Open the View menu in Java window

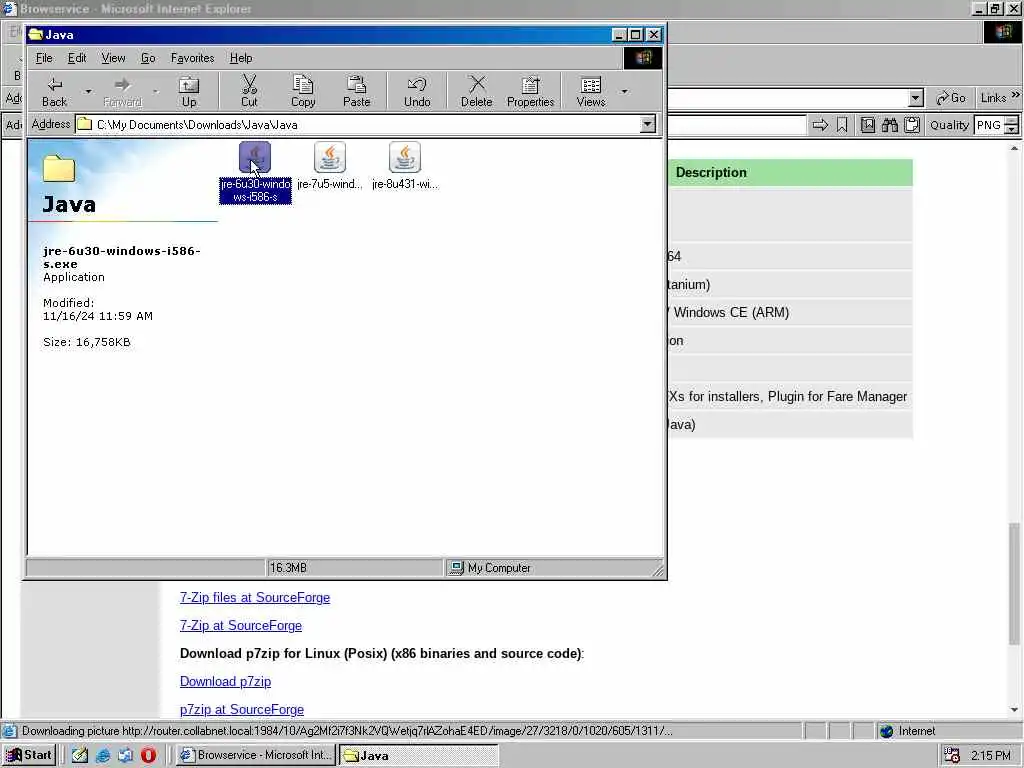(113, 58)
